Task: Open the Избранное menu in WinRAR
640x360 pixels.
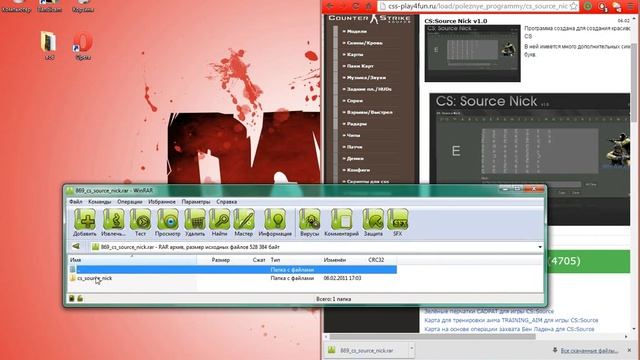Action: [162, 202]
